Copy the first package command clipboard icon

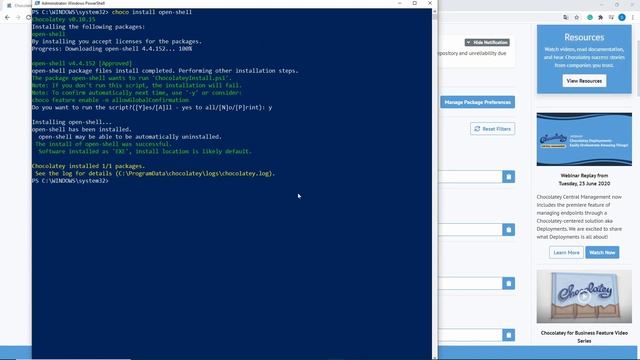point(509,177)
